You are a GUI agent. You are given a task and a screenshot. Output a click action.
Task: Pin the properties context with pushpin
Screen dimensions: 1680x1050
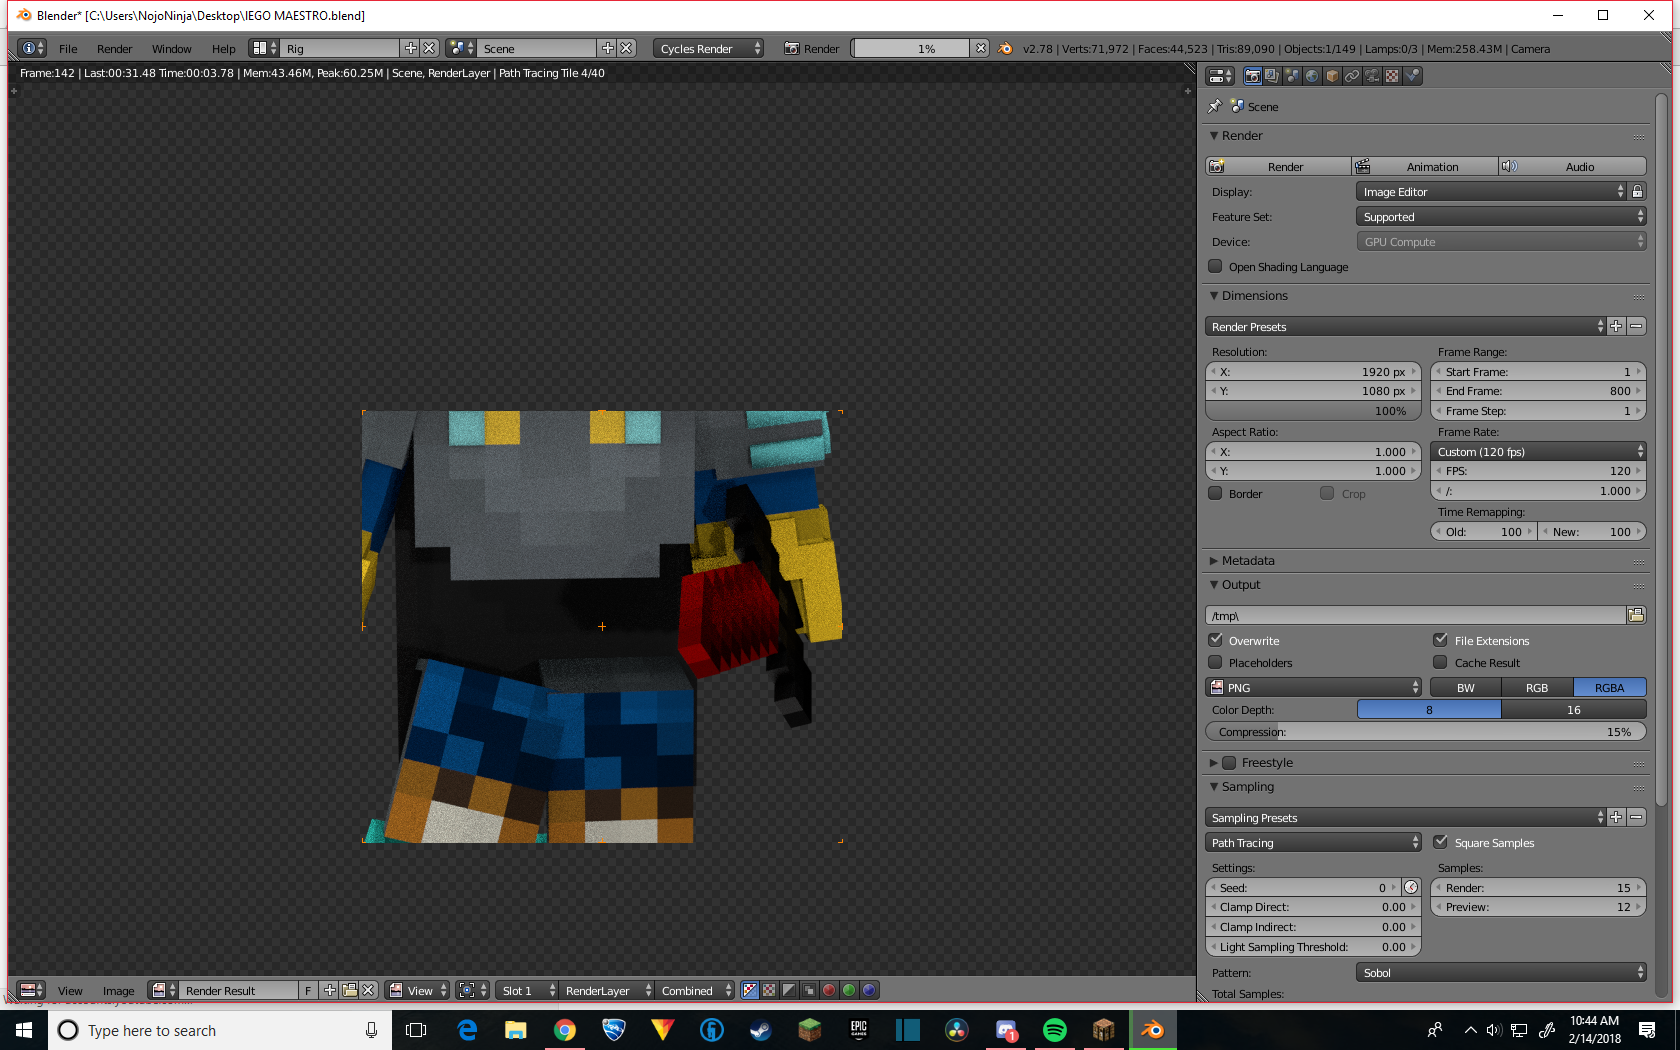pos(1215,106)
